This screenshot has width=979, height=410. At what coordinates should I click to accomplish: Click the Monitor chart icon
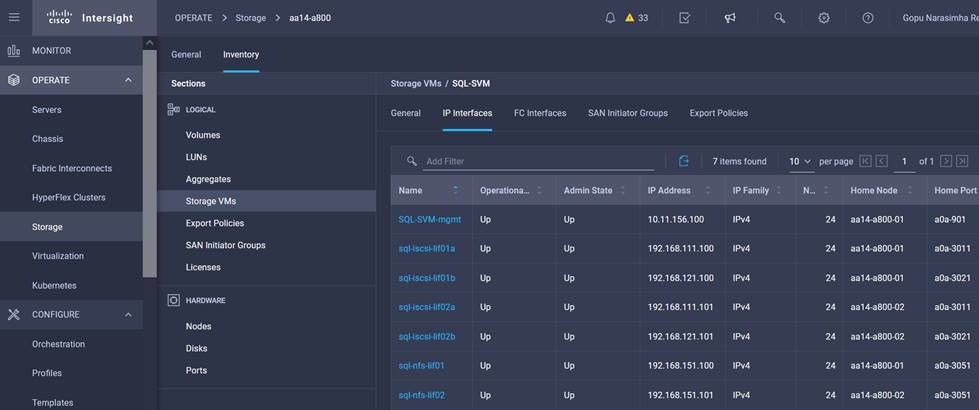tap(14, 51)
